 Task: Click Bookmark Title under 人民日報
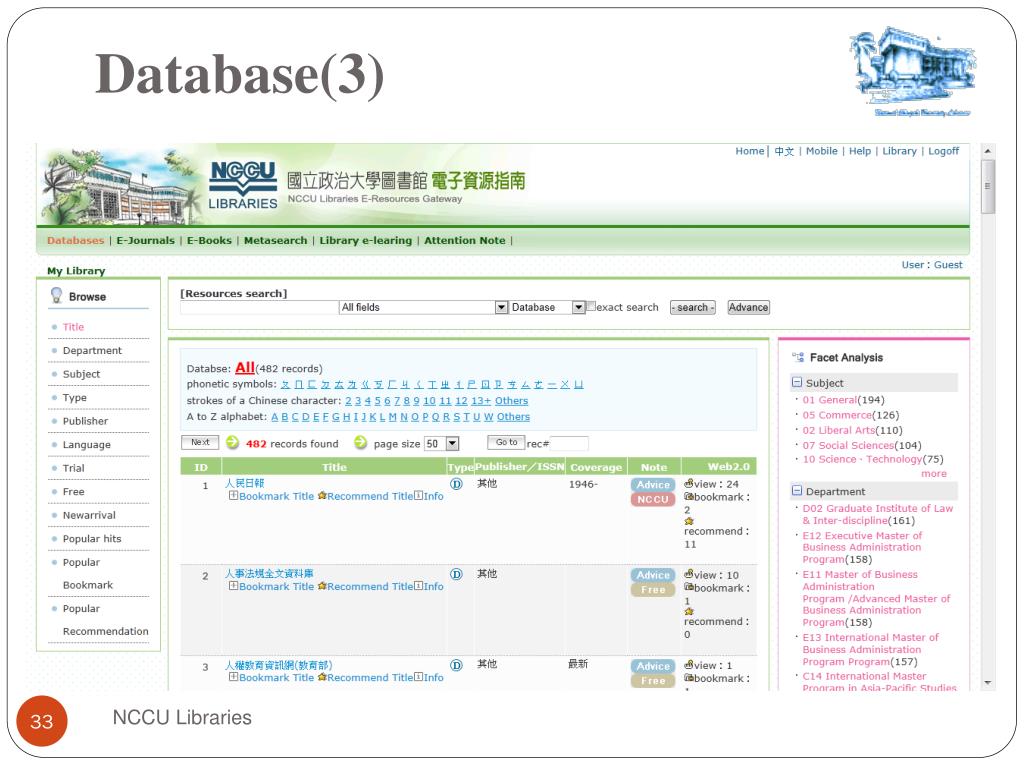pos(276,496)
